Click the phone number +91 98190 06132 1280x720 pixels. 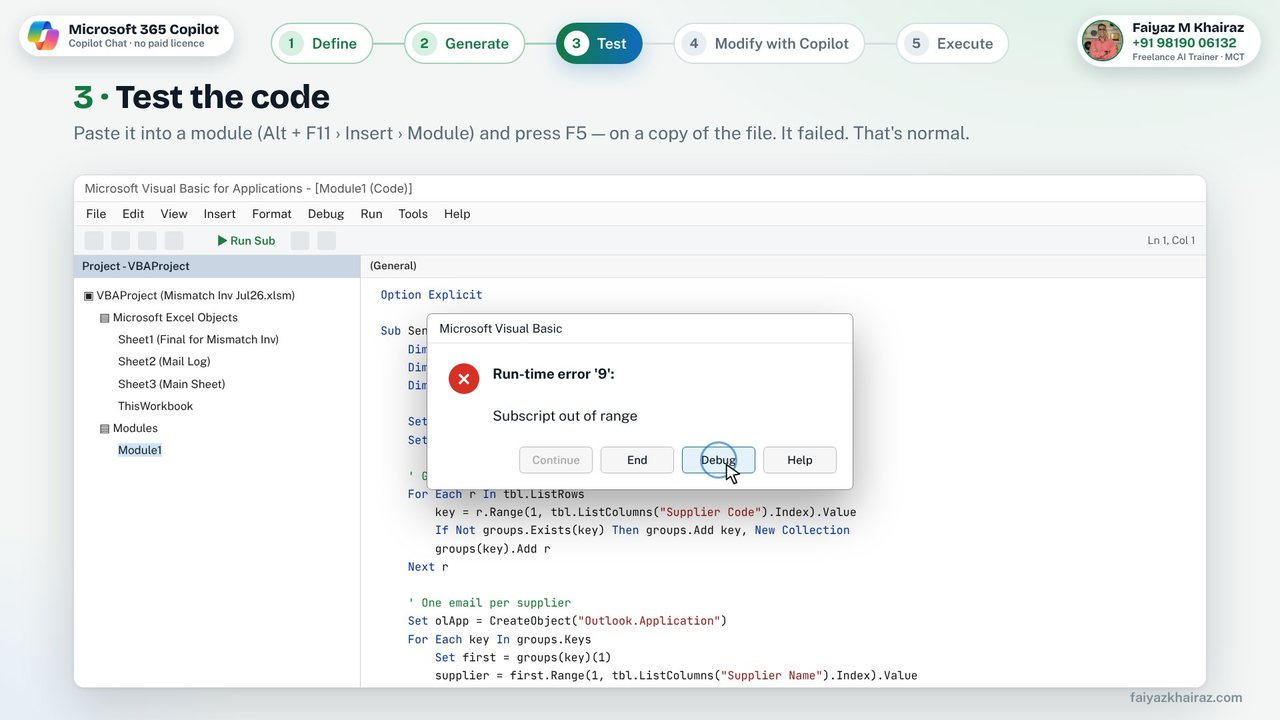(1184, 43)
